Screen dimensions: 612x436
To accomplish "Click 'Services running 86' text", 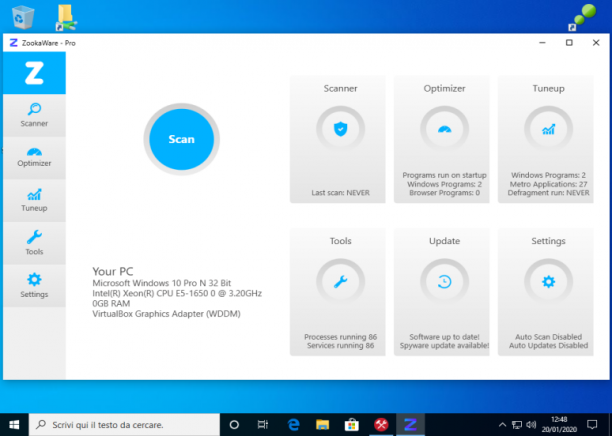I will point(340,345).
